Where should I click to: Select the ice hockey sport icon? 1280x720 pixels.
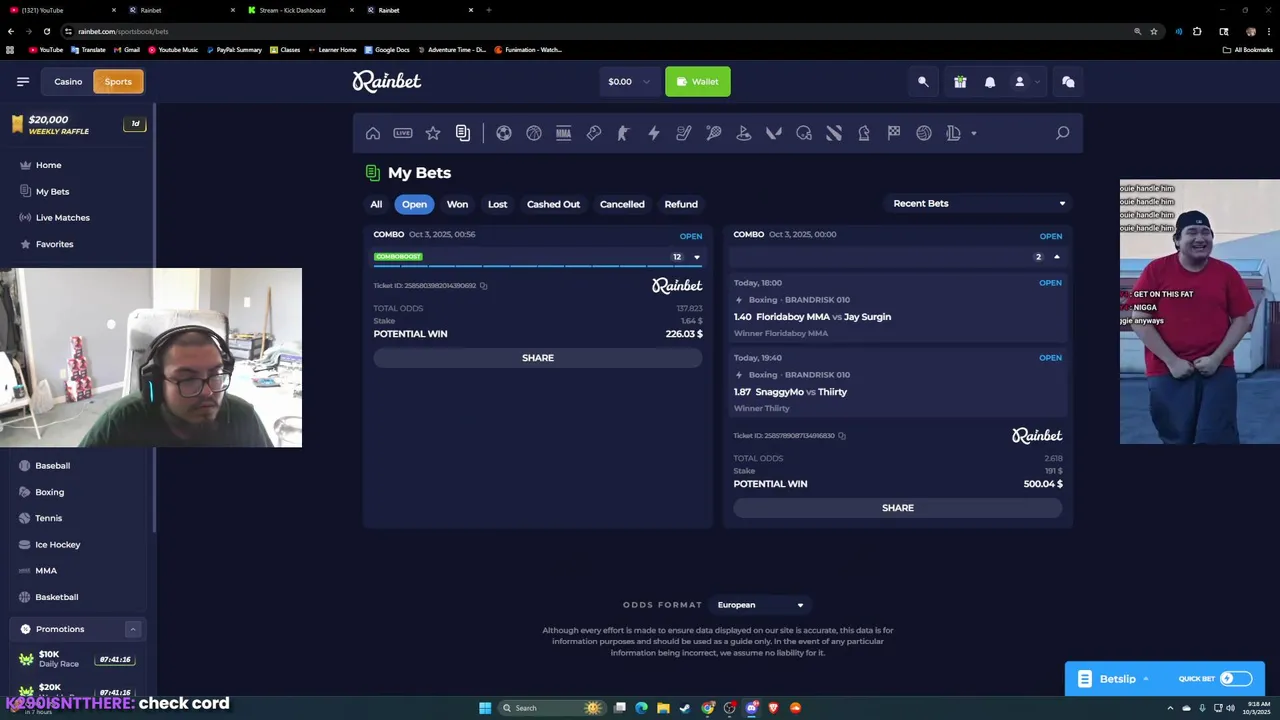coord(684,133)
